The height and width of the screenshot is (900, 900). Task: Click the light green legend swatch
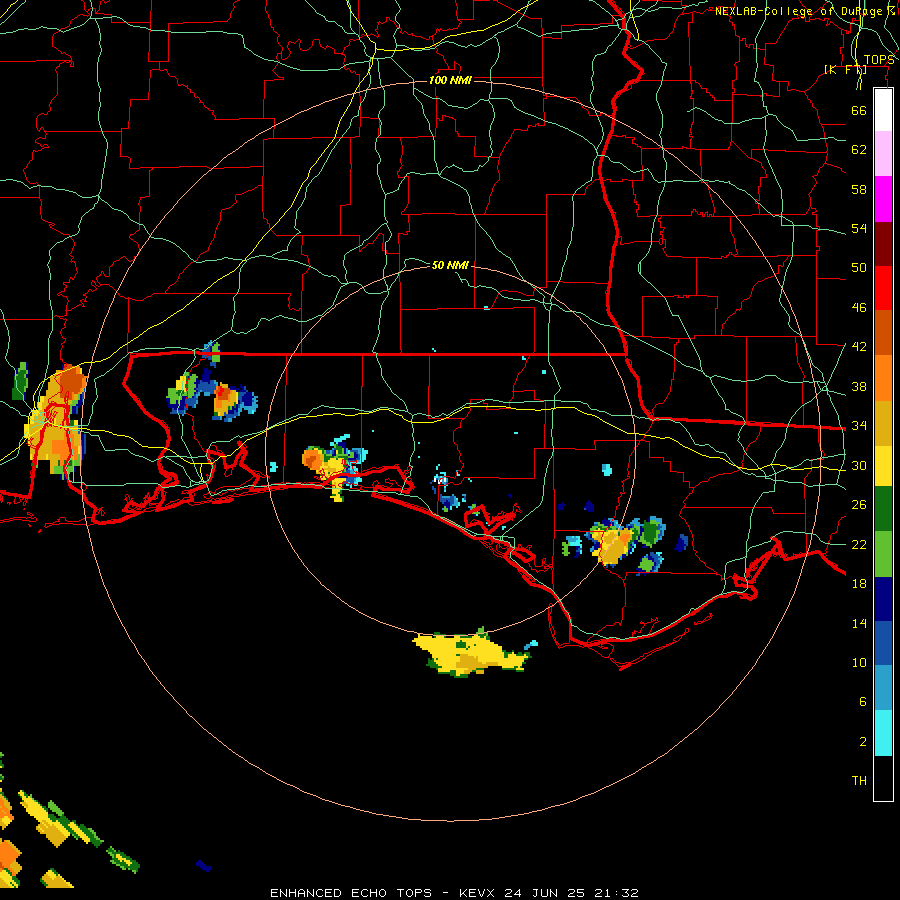coord(883,554)
